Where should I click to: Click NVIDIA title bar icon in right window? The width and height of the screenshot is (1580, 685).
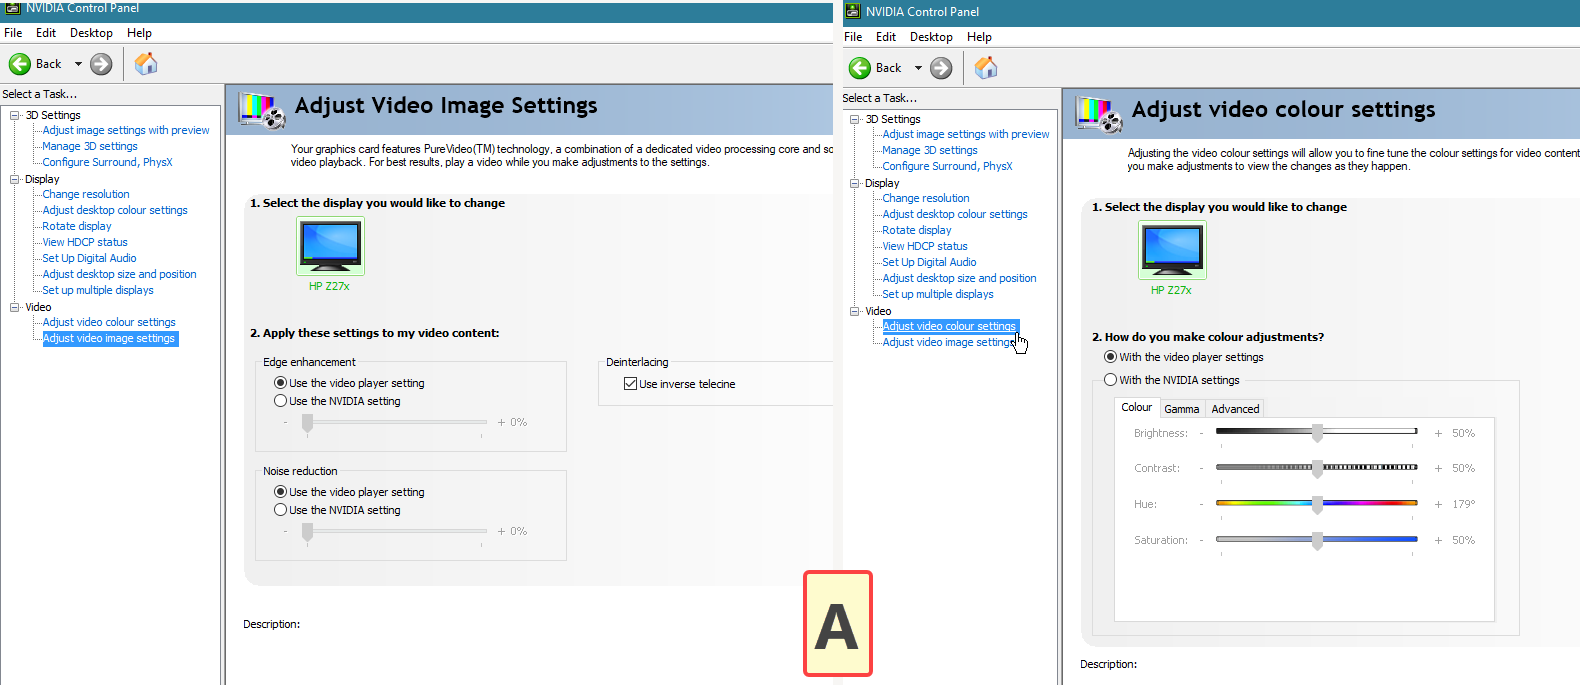(x=853, y=12)
